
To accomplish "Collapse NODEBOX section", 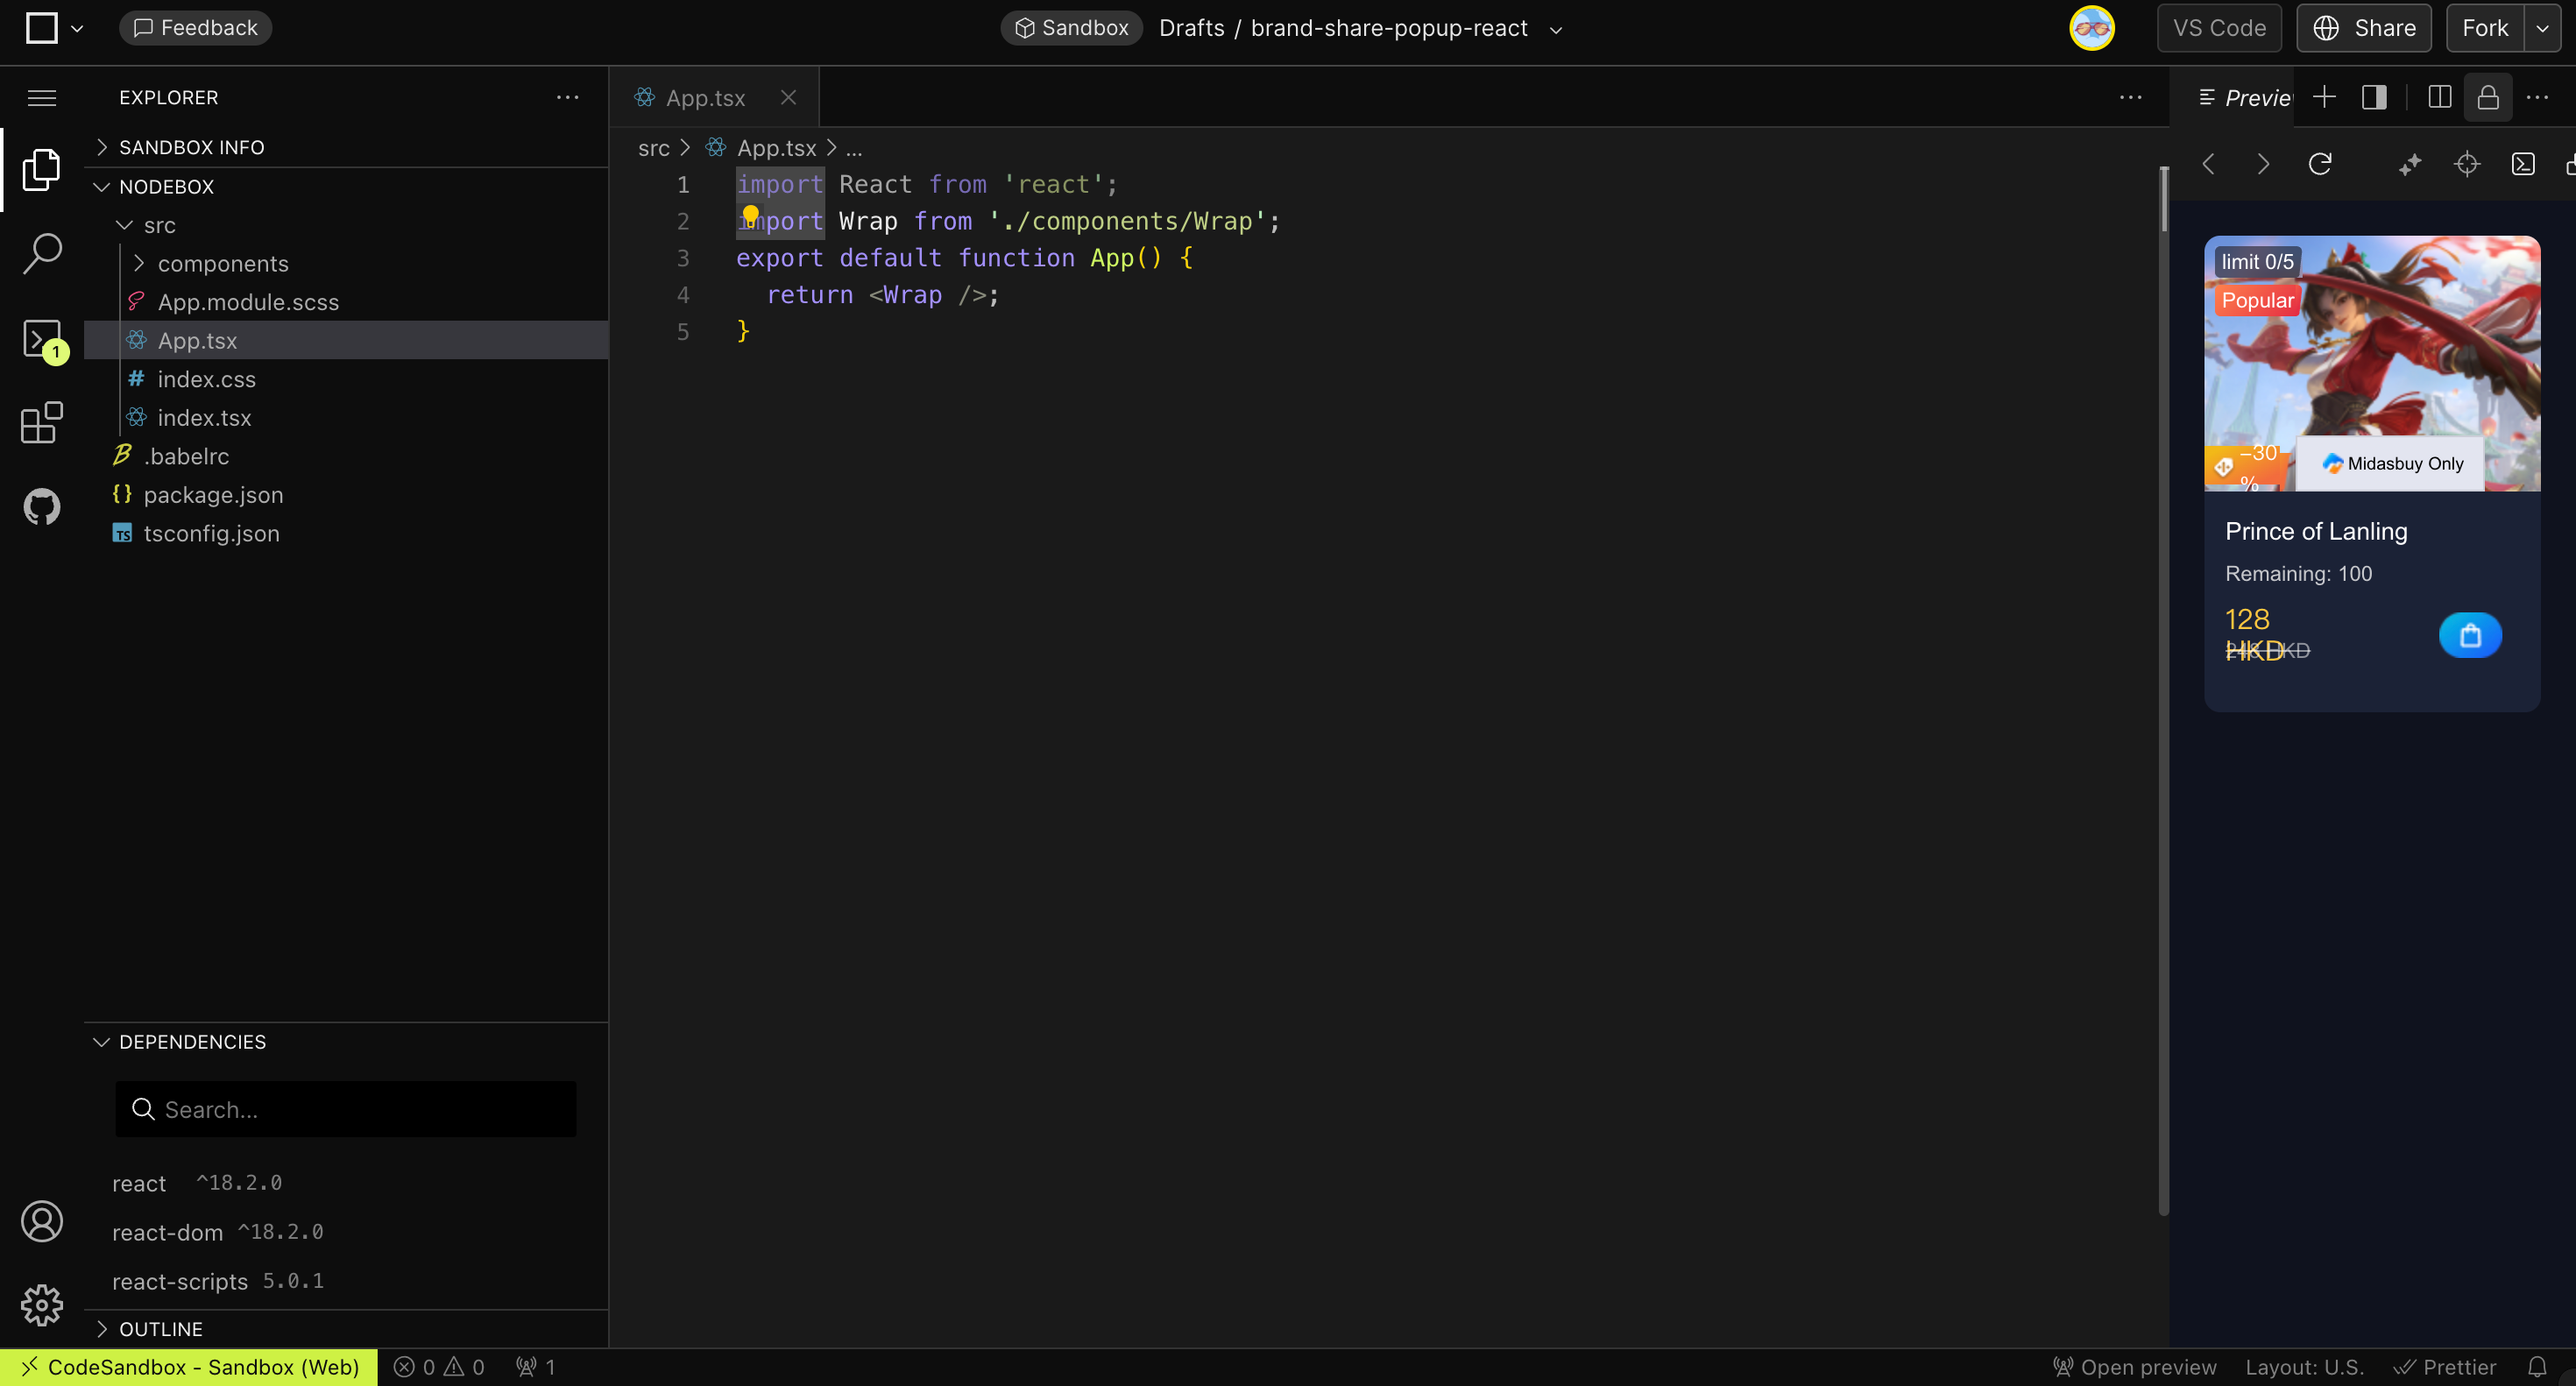I will [x=347, y=187].
